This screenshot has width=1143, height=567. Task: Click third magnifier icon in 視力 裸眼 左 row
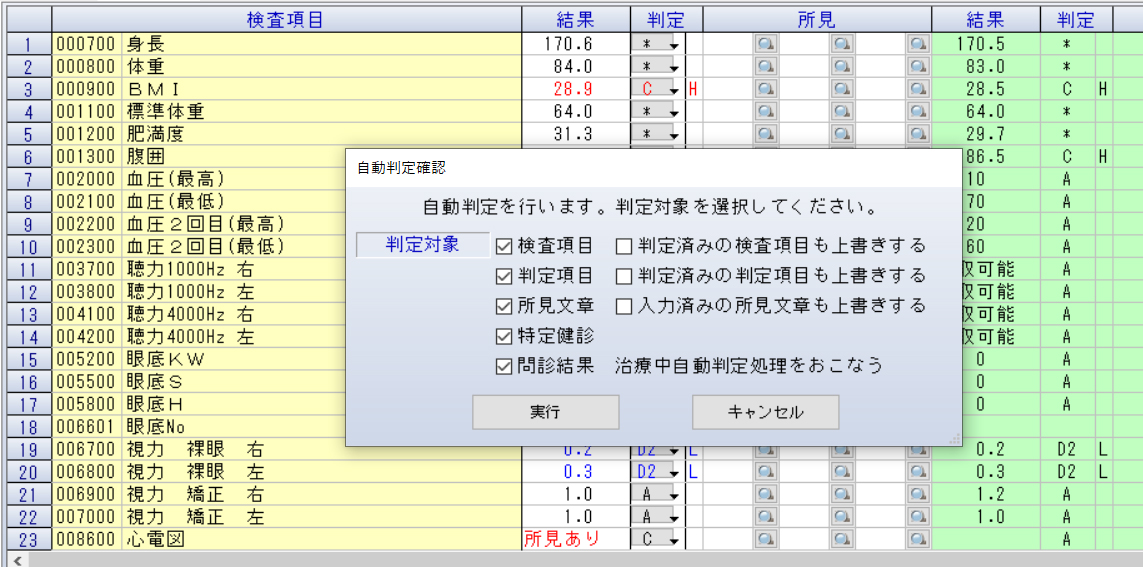click(918, 471)
